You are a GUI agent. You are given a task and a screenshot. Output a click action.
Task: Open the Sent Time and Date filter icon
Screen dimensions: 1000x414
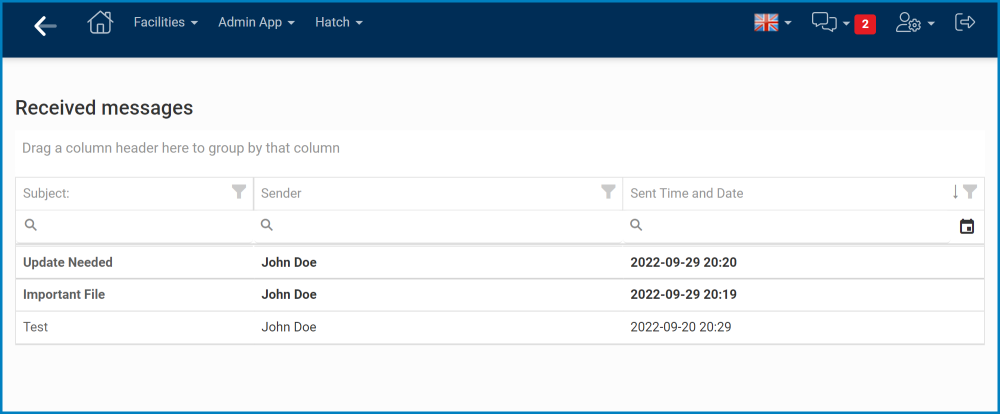click(970, 192)
